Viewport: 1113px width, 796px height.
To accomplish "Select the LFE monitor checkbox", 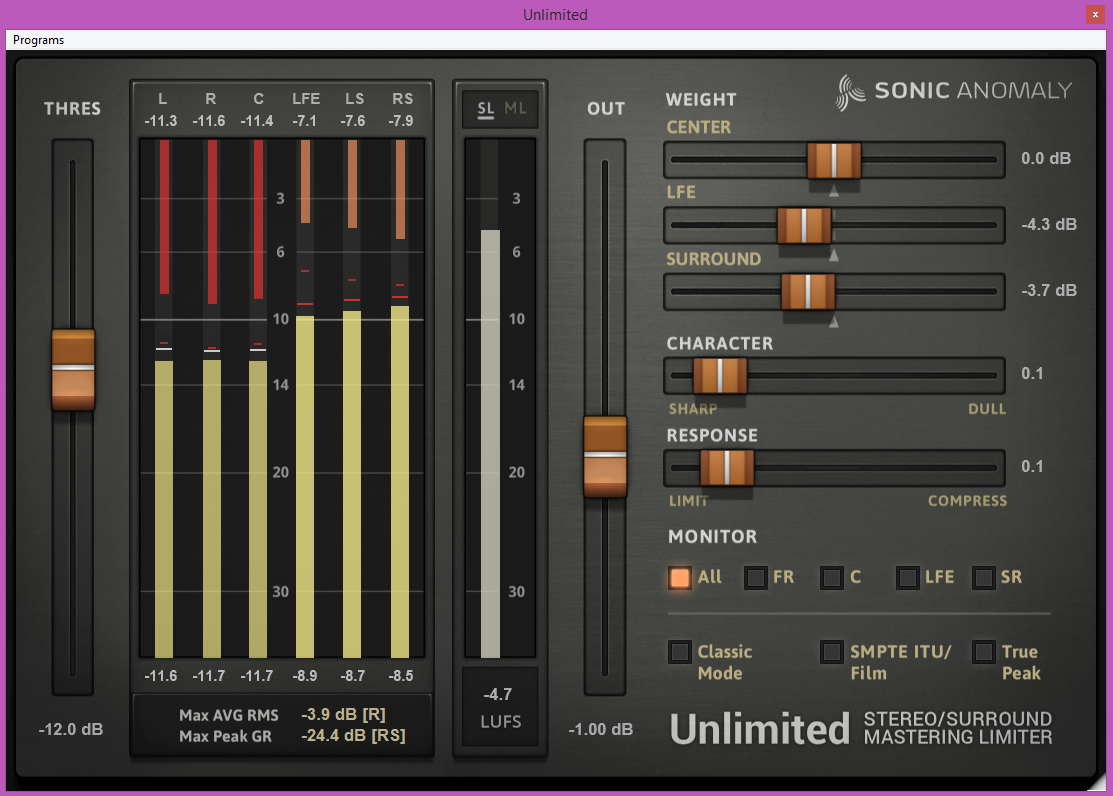I will pyautogui.click(x=907, y=577).
